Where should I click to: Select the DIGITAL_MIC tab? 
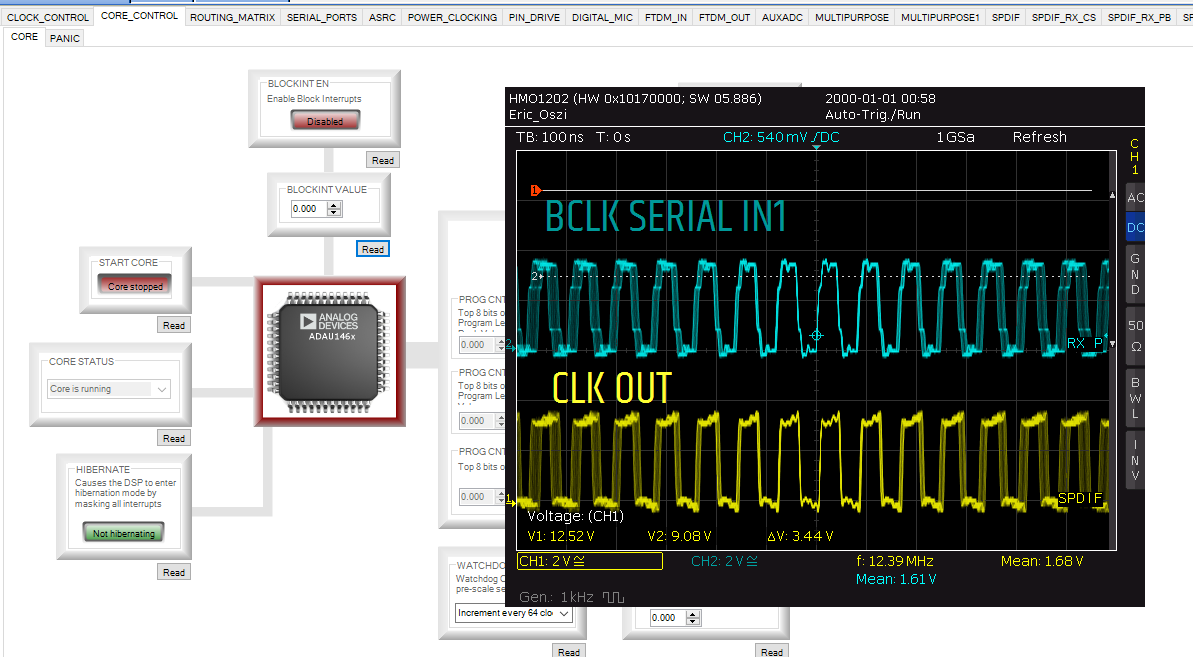point(602,17)
